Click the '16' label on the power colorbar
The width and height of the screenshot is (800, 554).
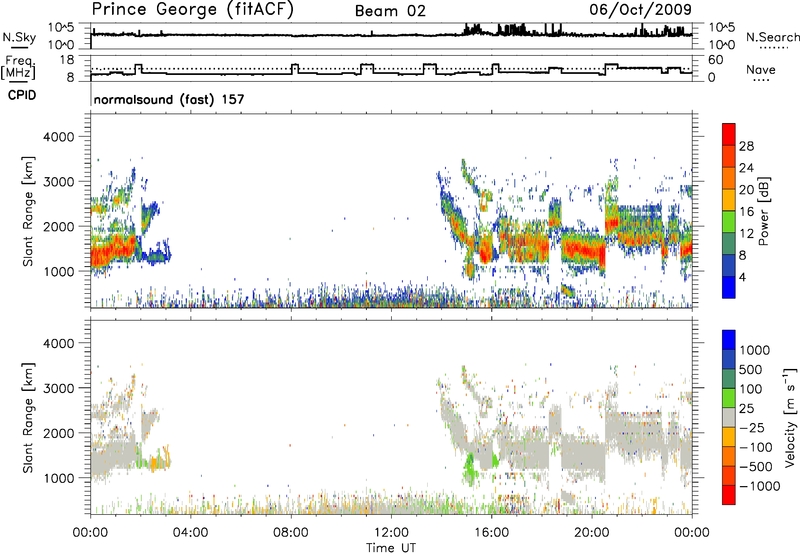[746, 212]
